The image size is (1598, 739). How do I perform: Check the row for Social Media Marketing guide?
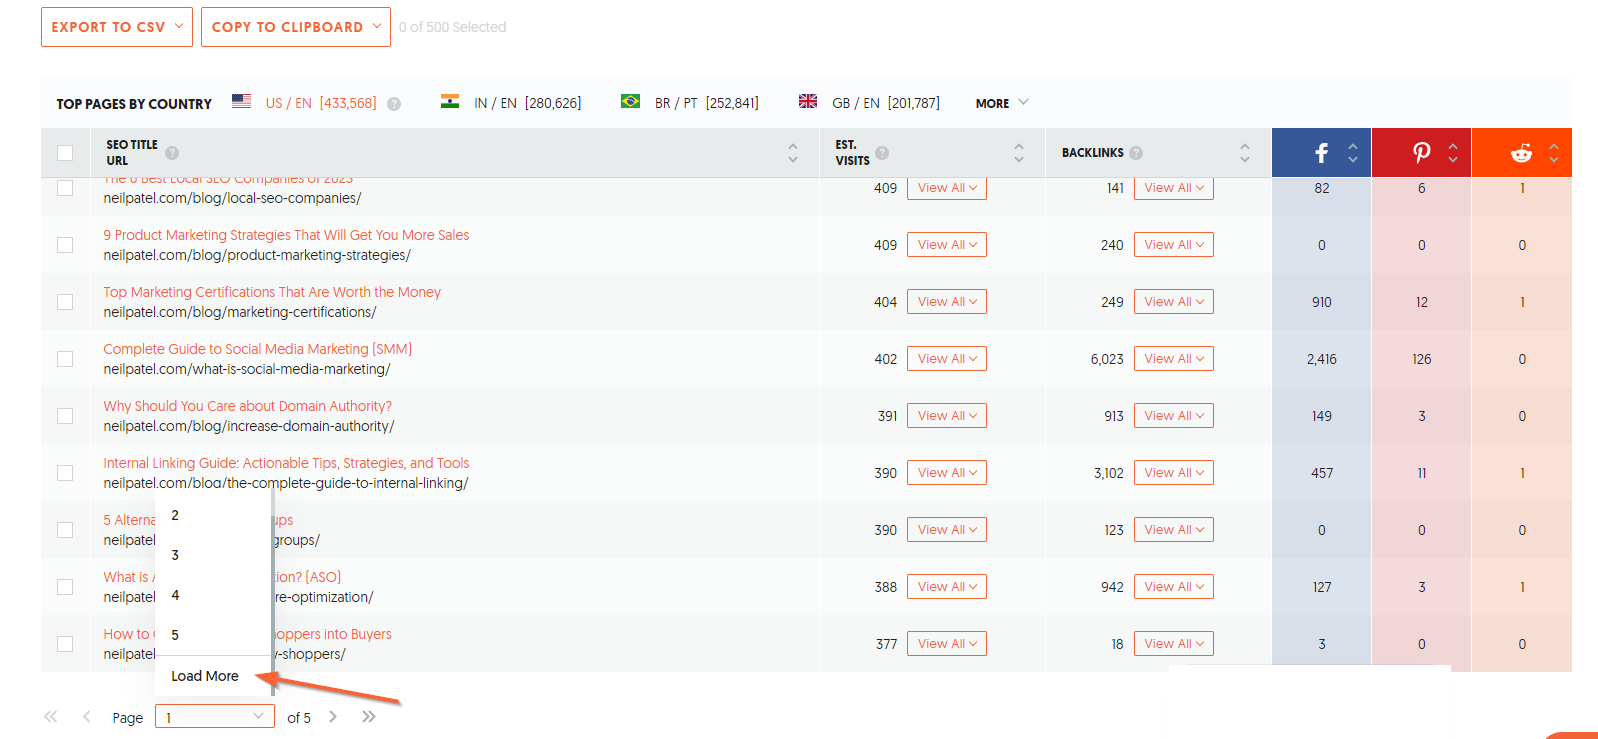pos(65,359)
